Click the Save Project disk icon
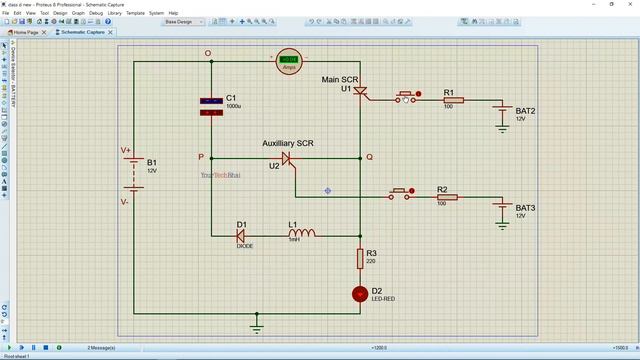Image resolution: width=640 pixels, height=360 pixels. [22, 22]
